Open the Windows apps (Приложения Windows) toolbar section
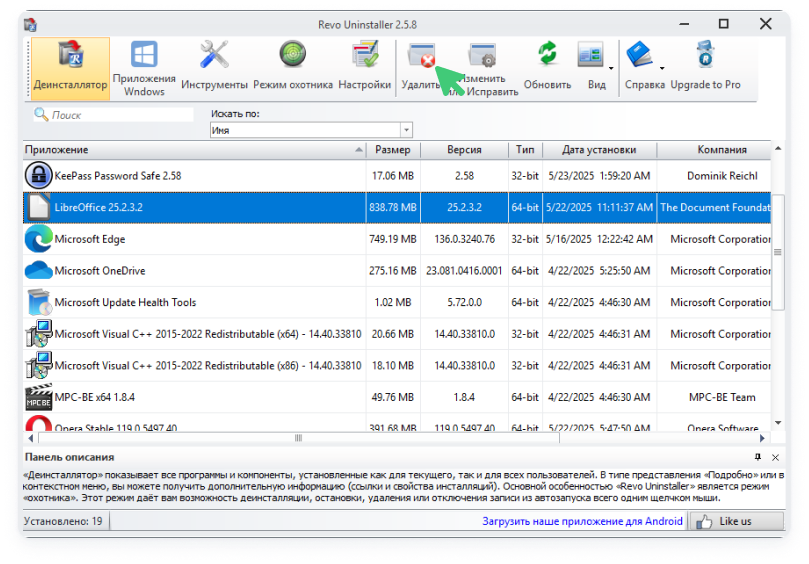Viewport: 809px width, 564px height. click(x=144, y=67)
